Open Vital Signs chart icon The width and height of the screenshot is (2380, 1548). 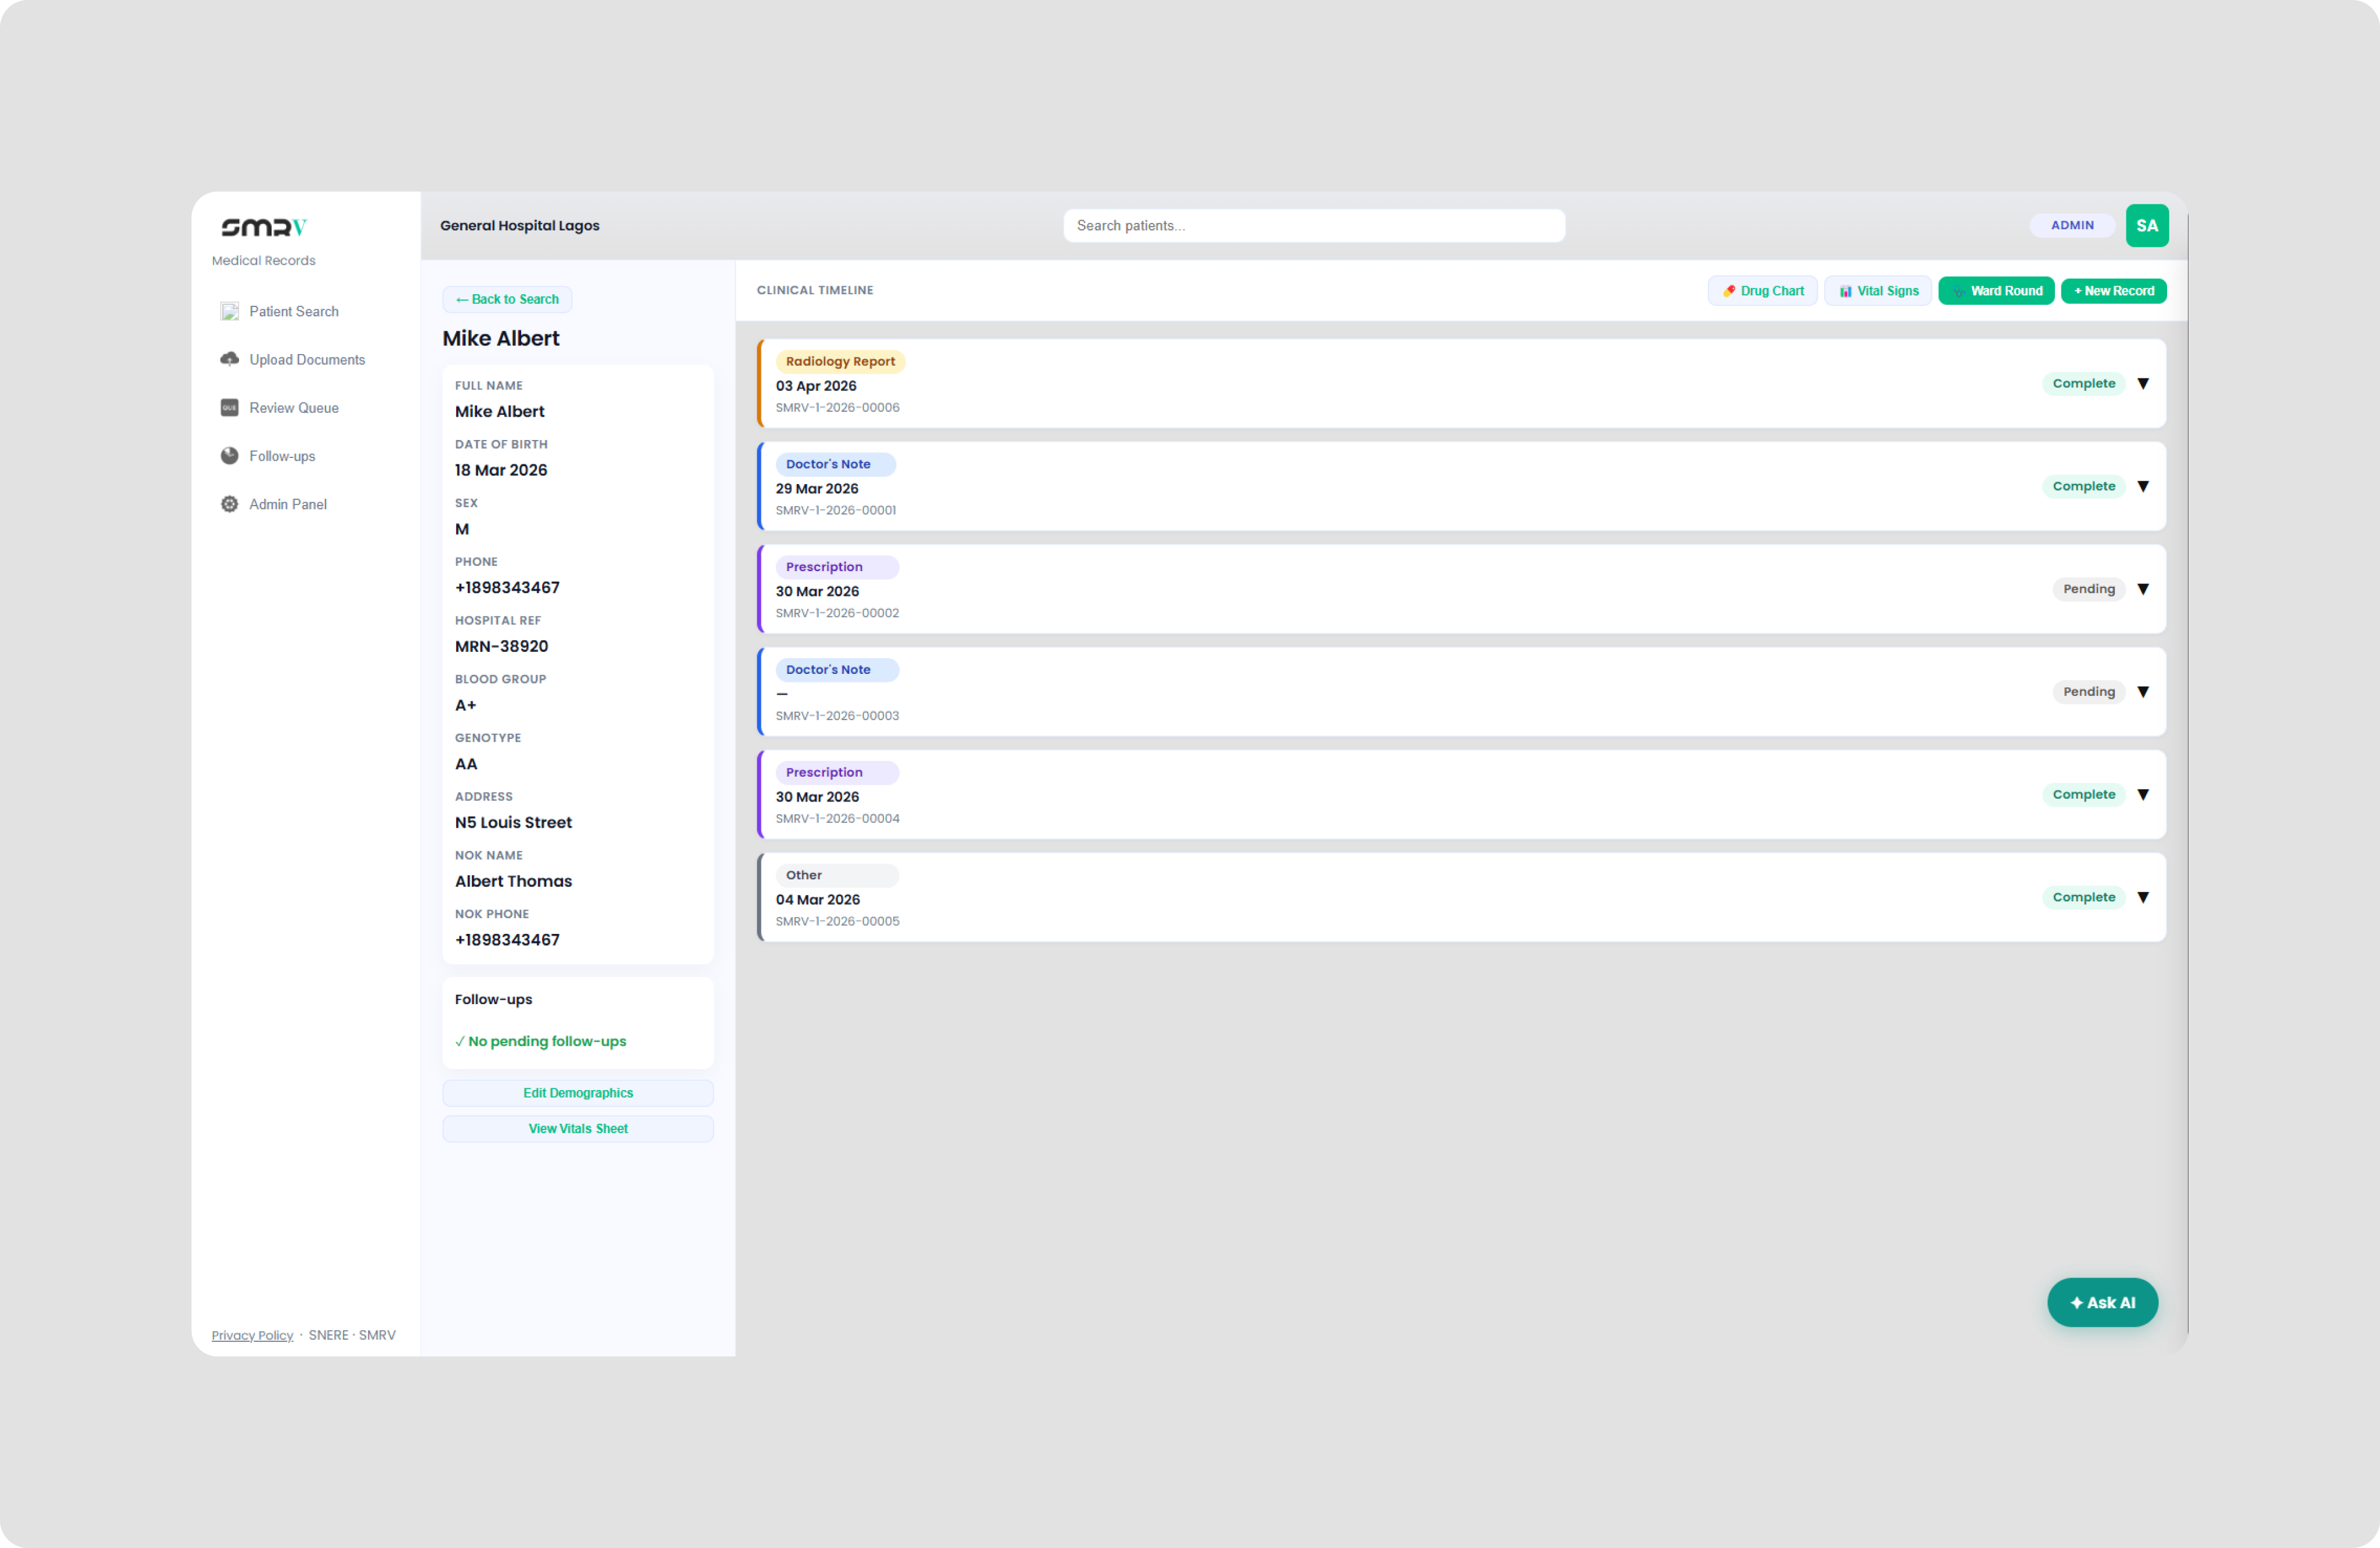(1845, 291)
